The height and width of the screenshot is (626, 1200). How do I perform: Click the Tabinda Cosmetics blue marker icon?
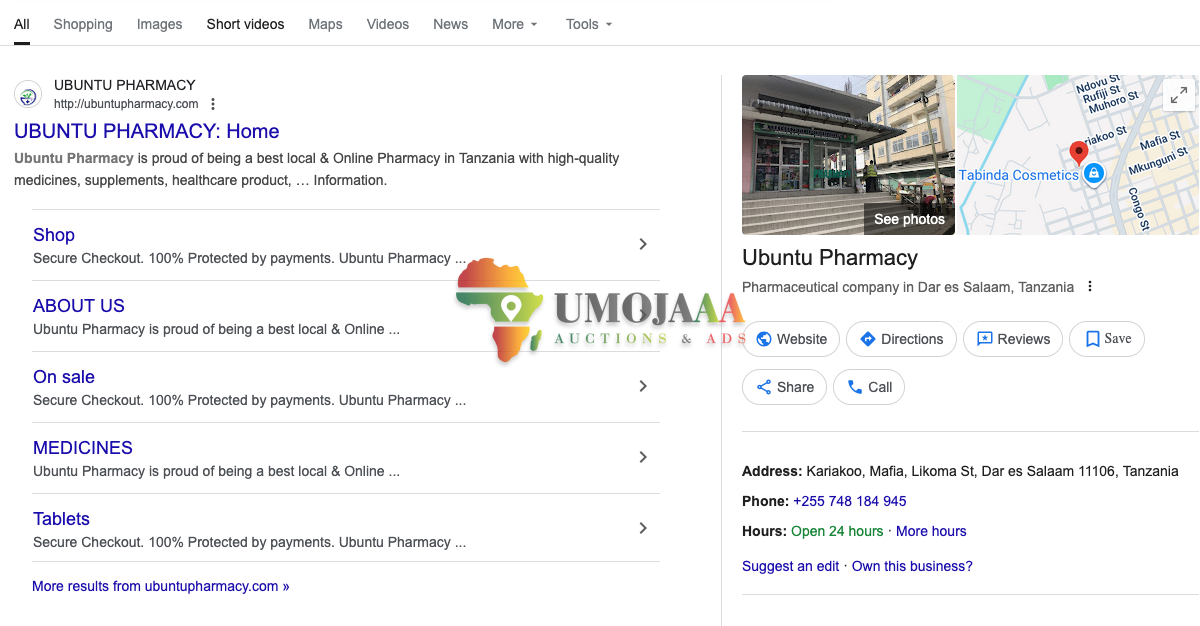1093,174
